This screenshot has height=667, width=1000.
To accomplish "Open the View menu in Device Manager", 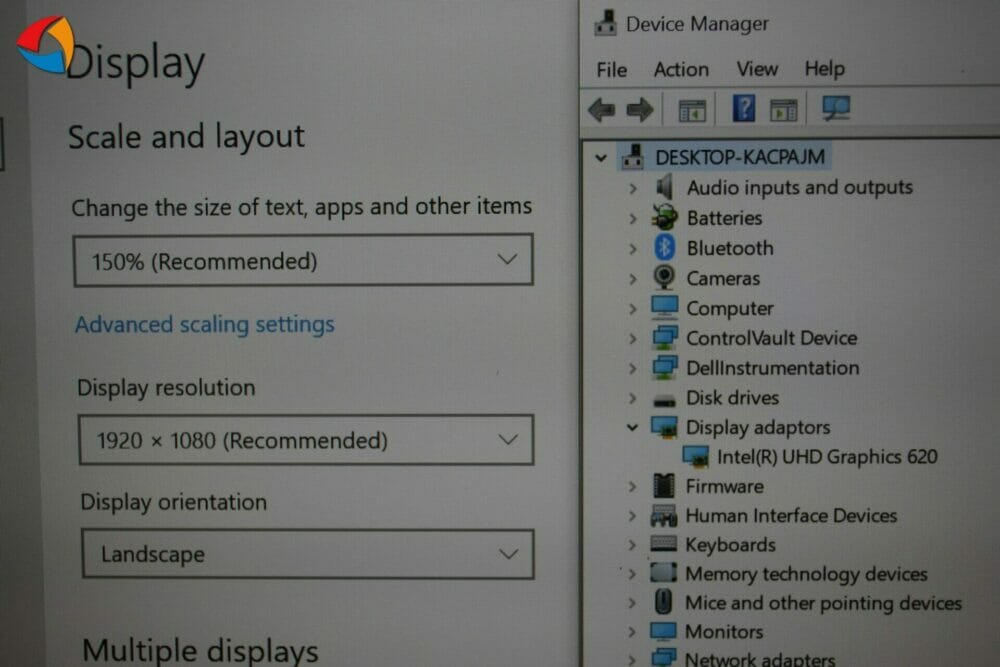I will [x=757, y=68].
